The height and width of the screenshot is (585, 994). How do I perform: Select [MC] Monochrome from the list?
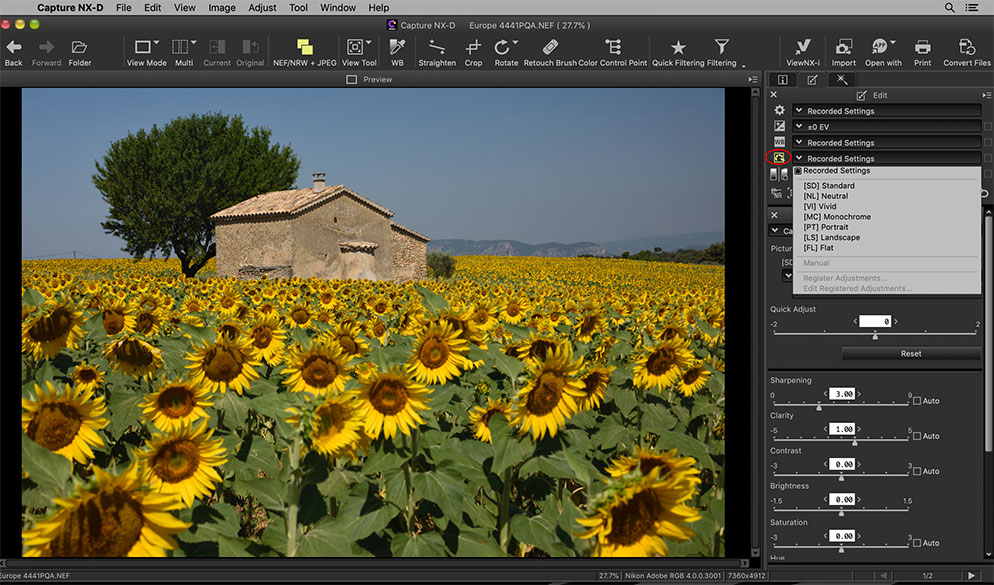pos(837,217)
